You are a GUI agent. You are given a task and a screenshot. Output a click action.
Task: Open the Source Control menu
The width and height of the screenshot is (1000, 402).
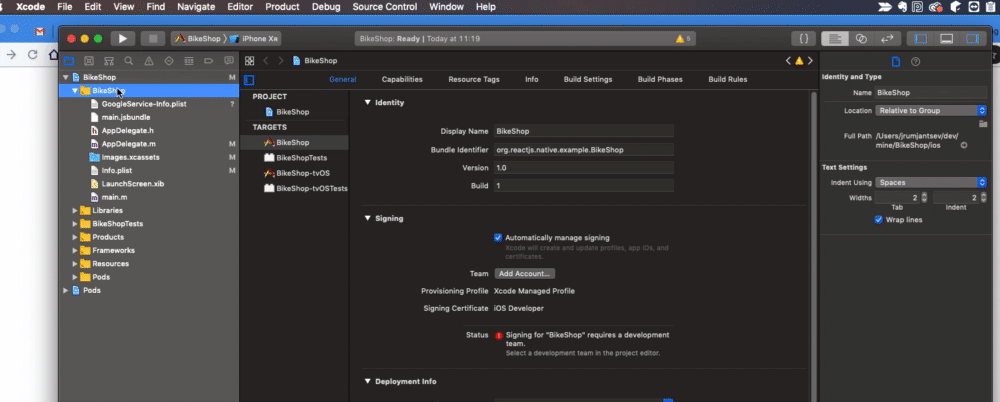(x=385, y=7)
